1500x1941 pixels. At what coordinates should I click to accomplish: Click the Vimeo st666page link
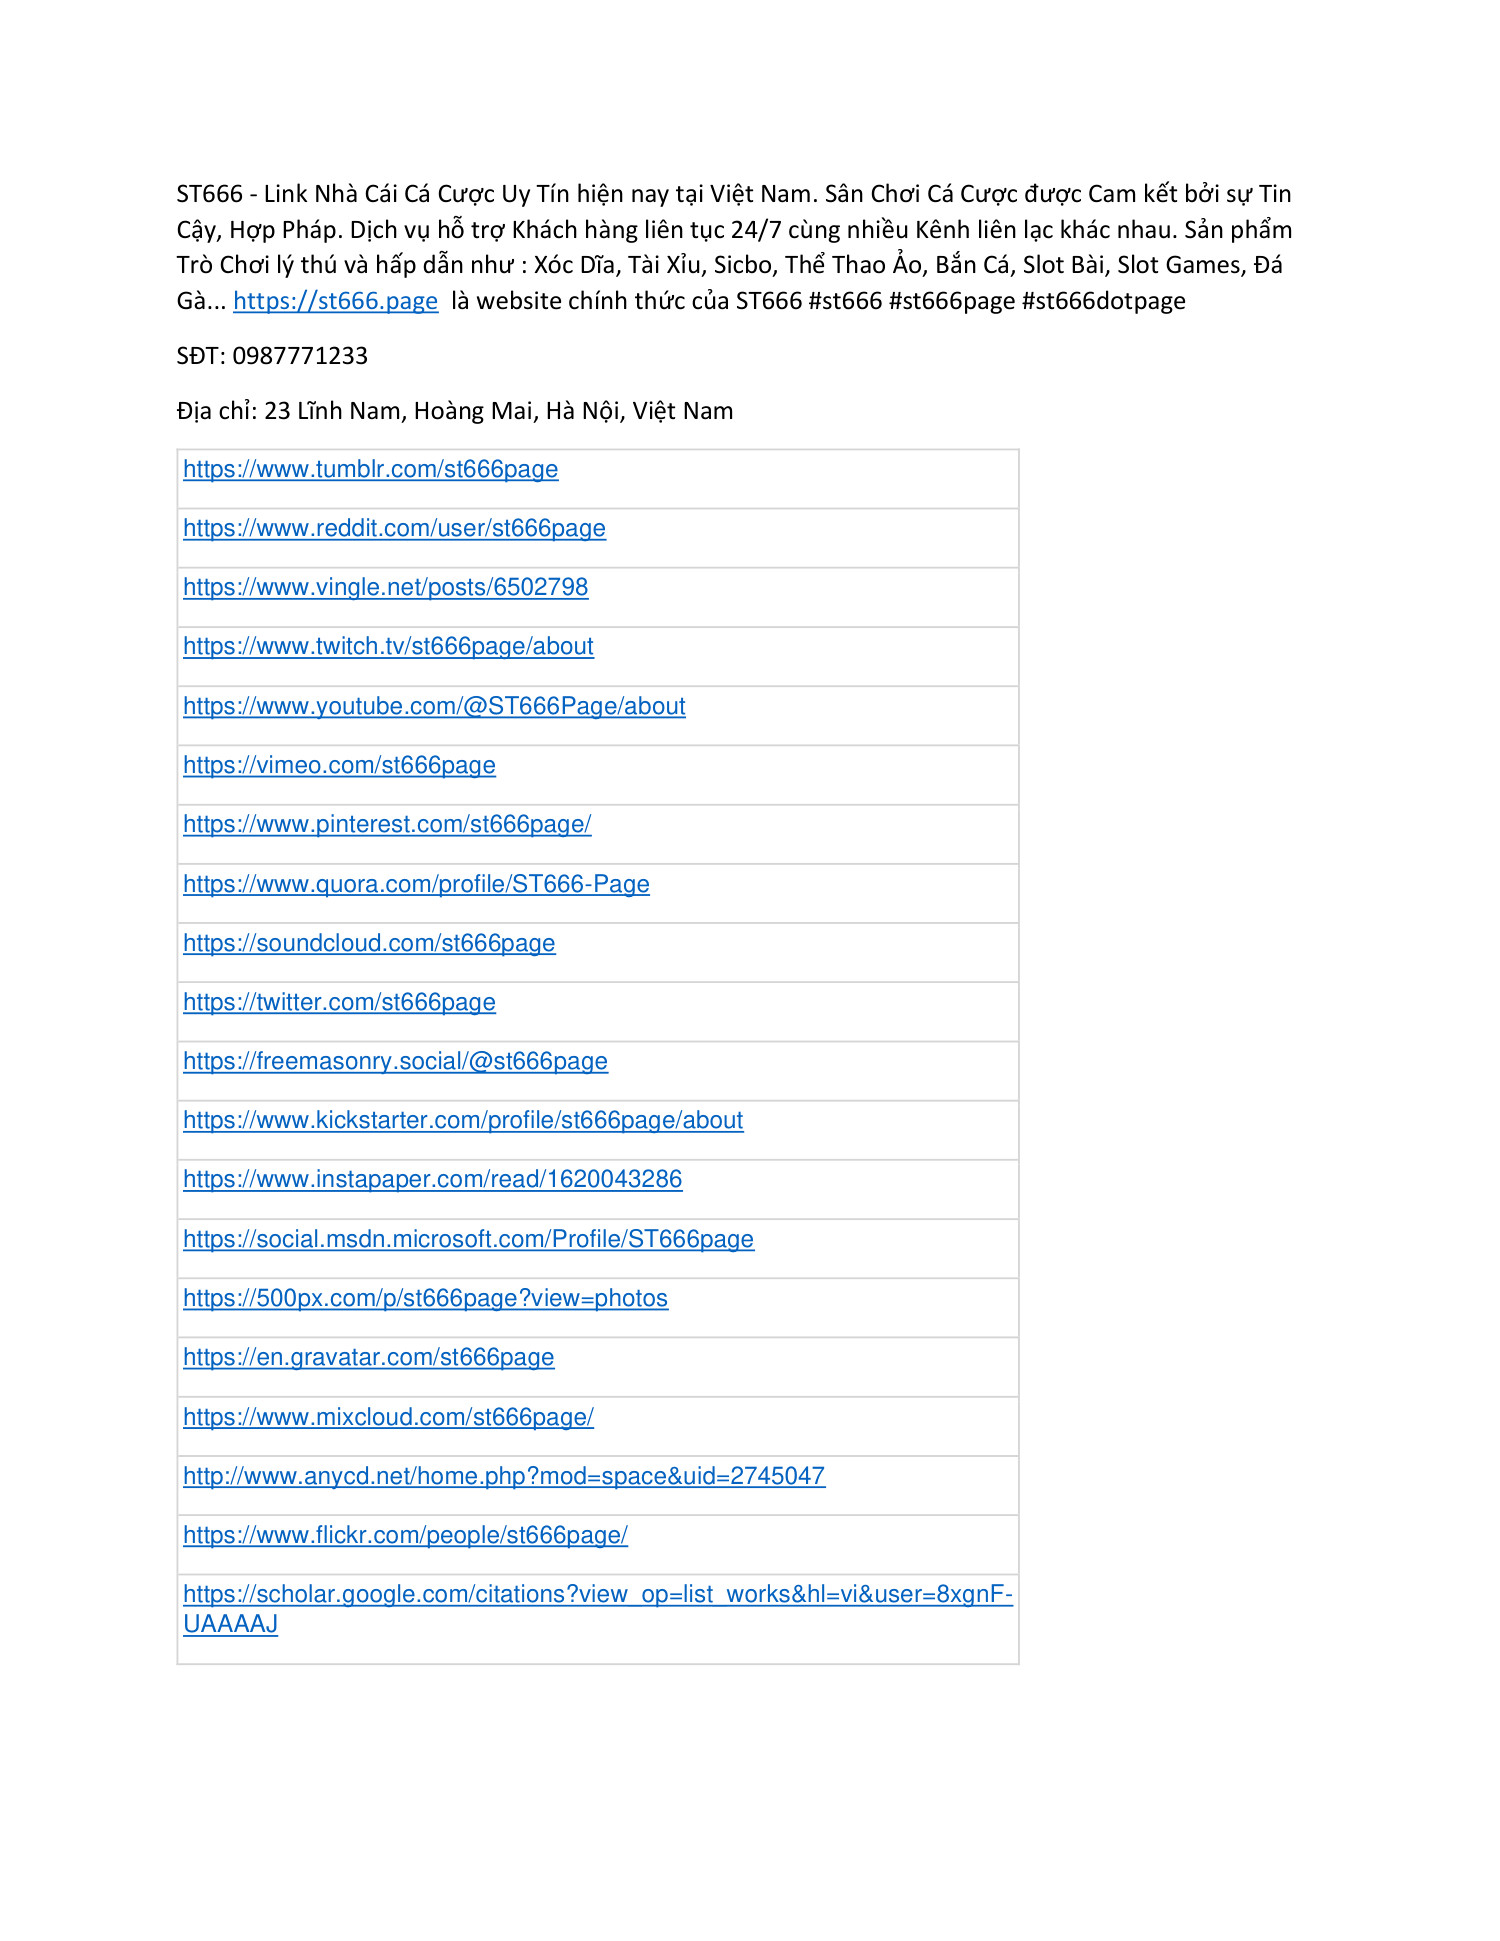point(339,765)
